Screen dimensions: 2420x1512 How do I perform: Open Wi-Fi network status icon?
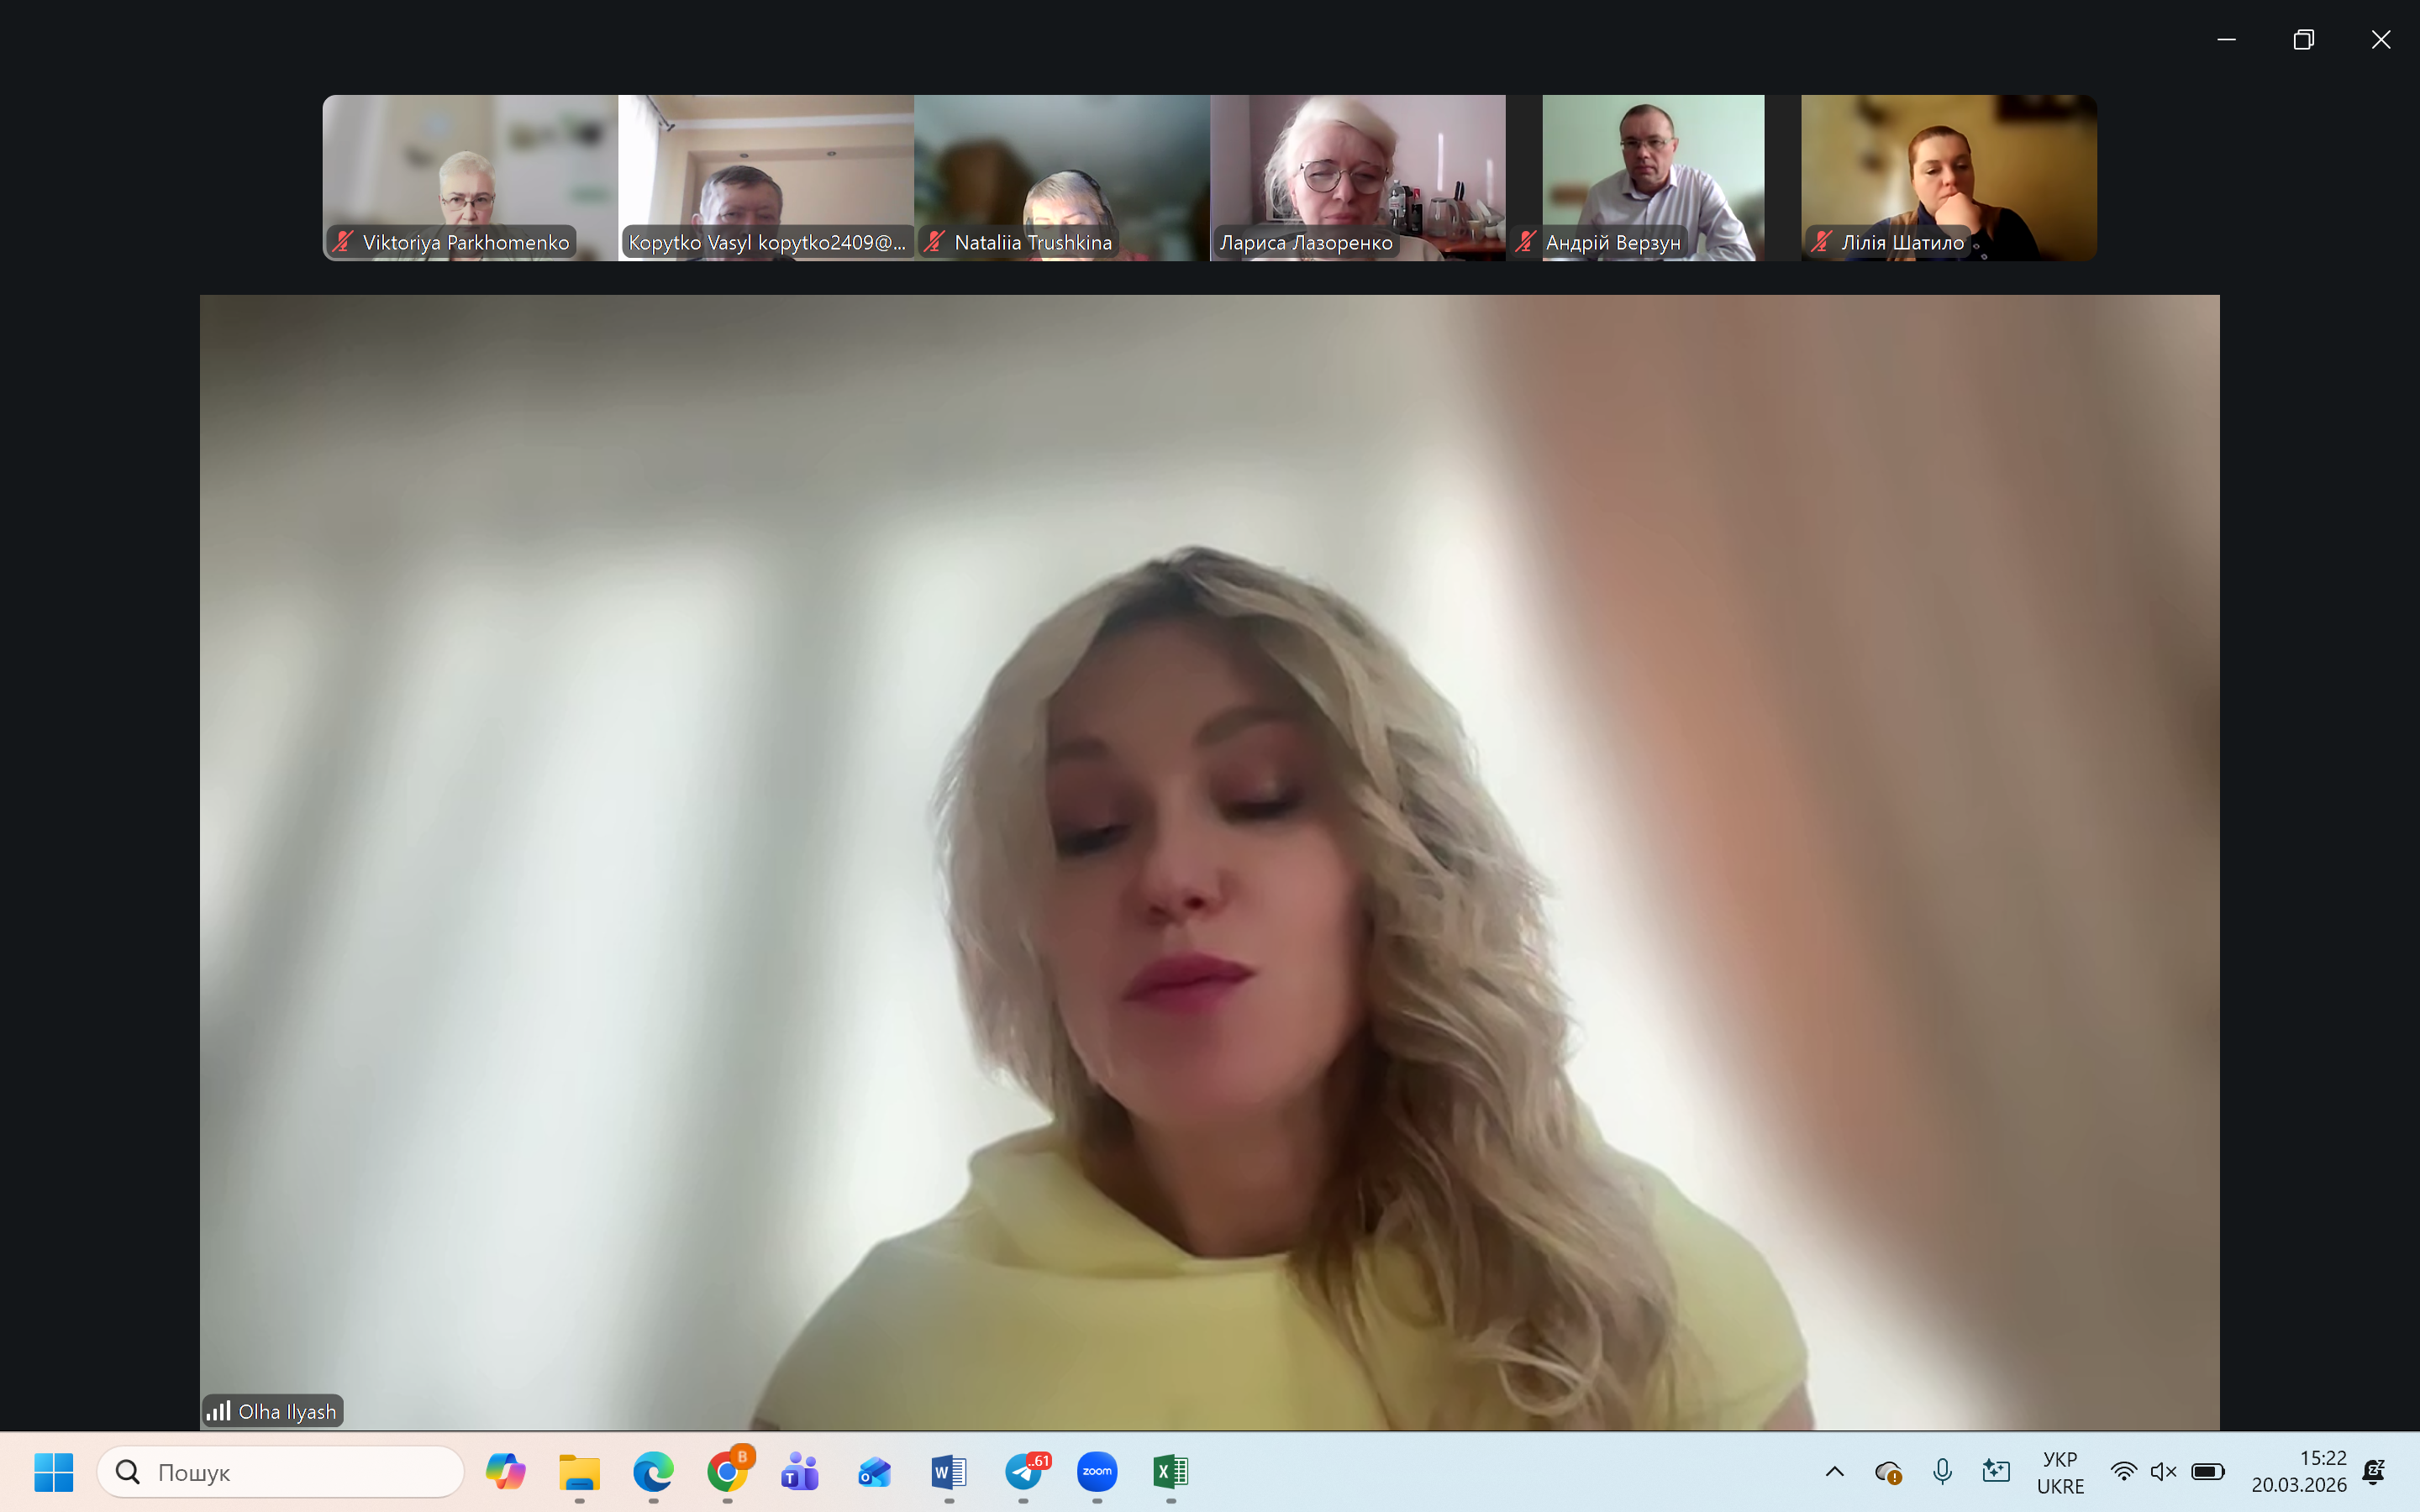pyautogui.click(x=2123, y=1471)
